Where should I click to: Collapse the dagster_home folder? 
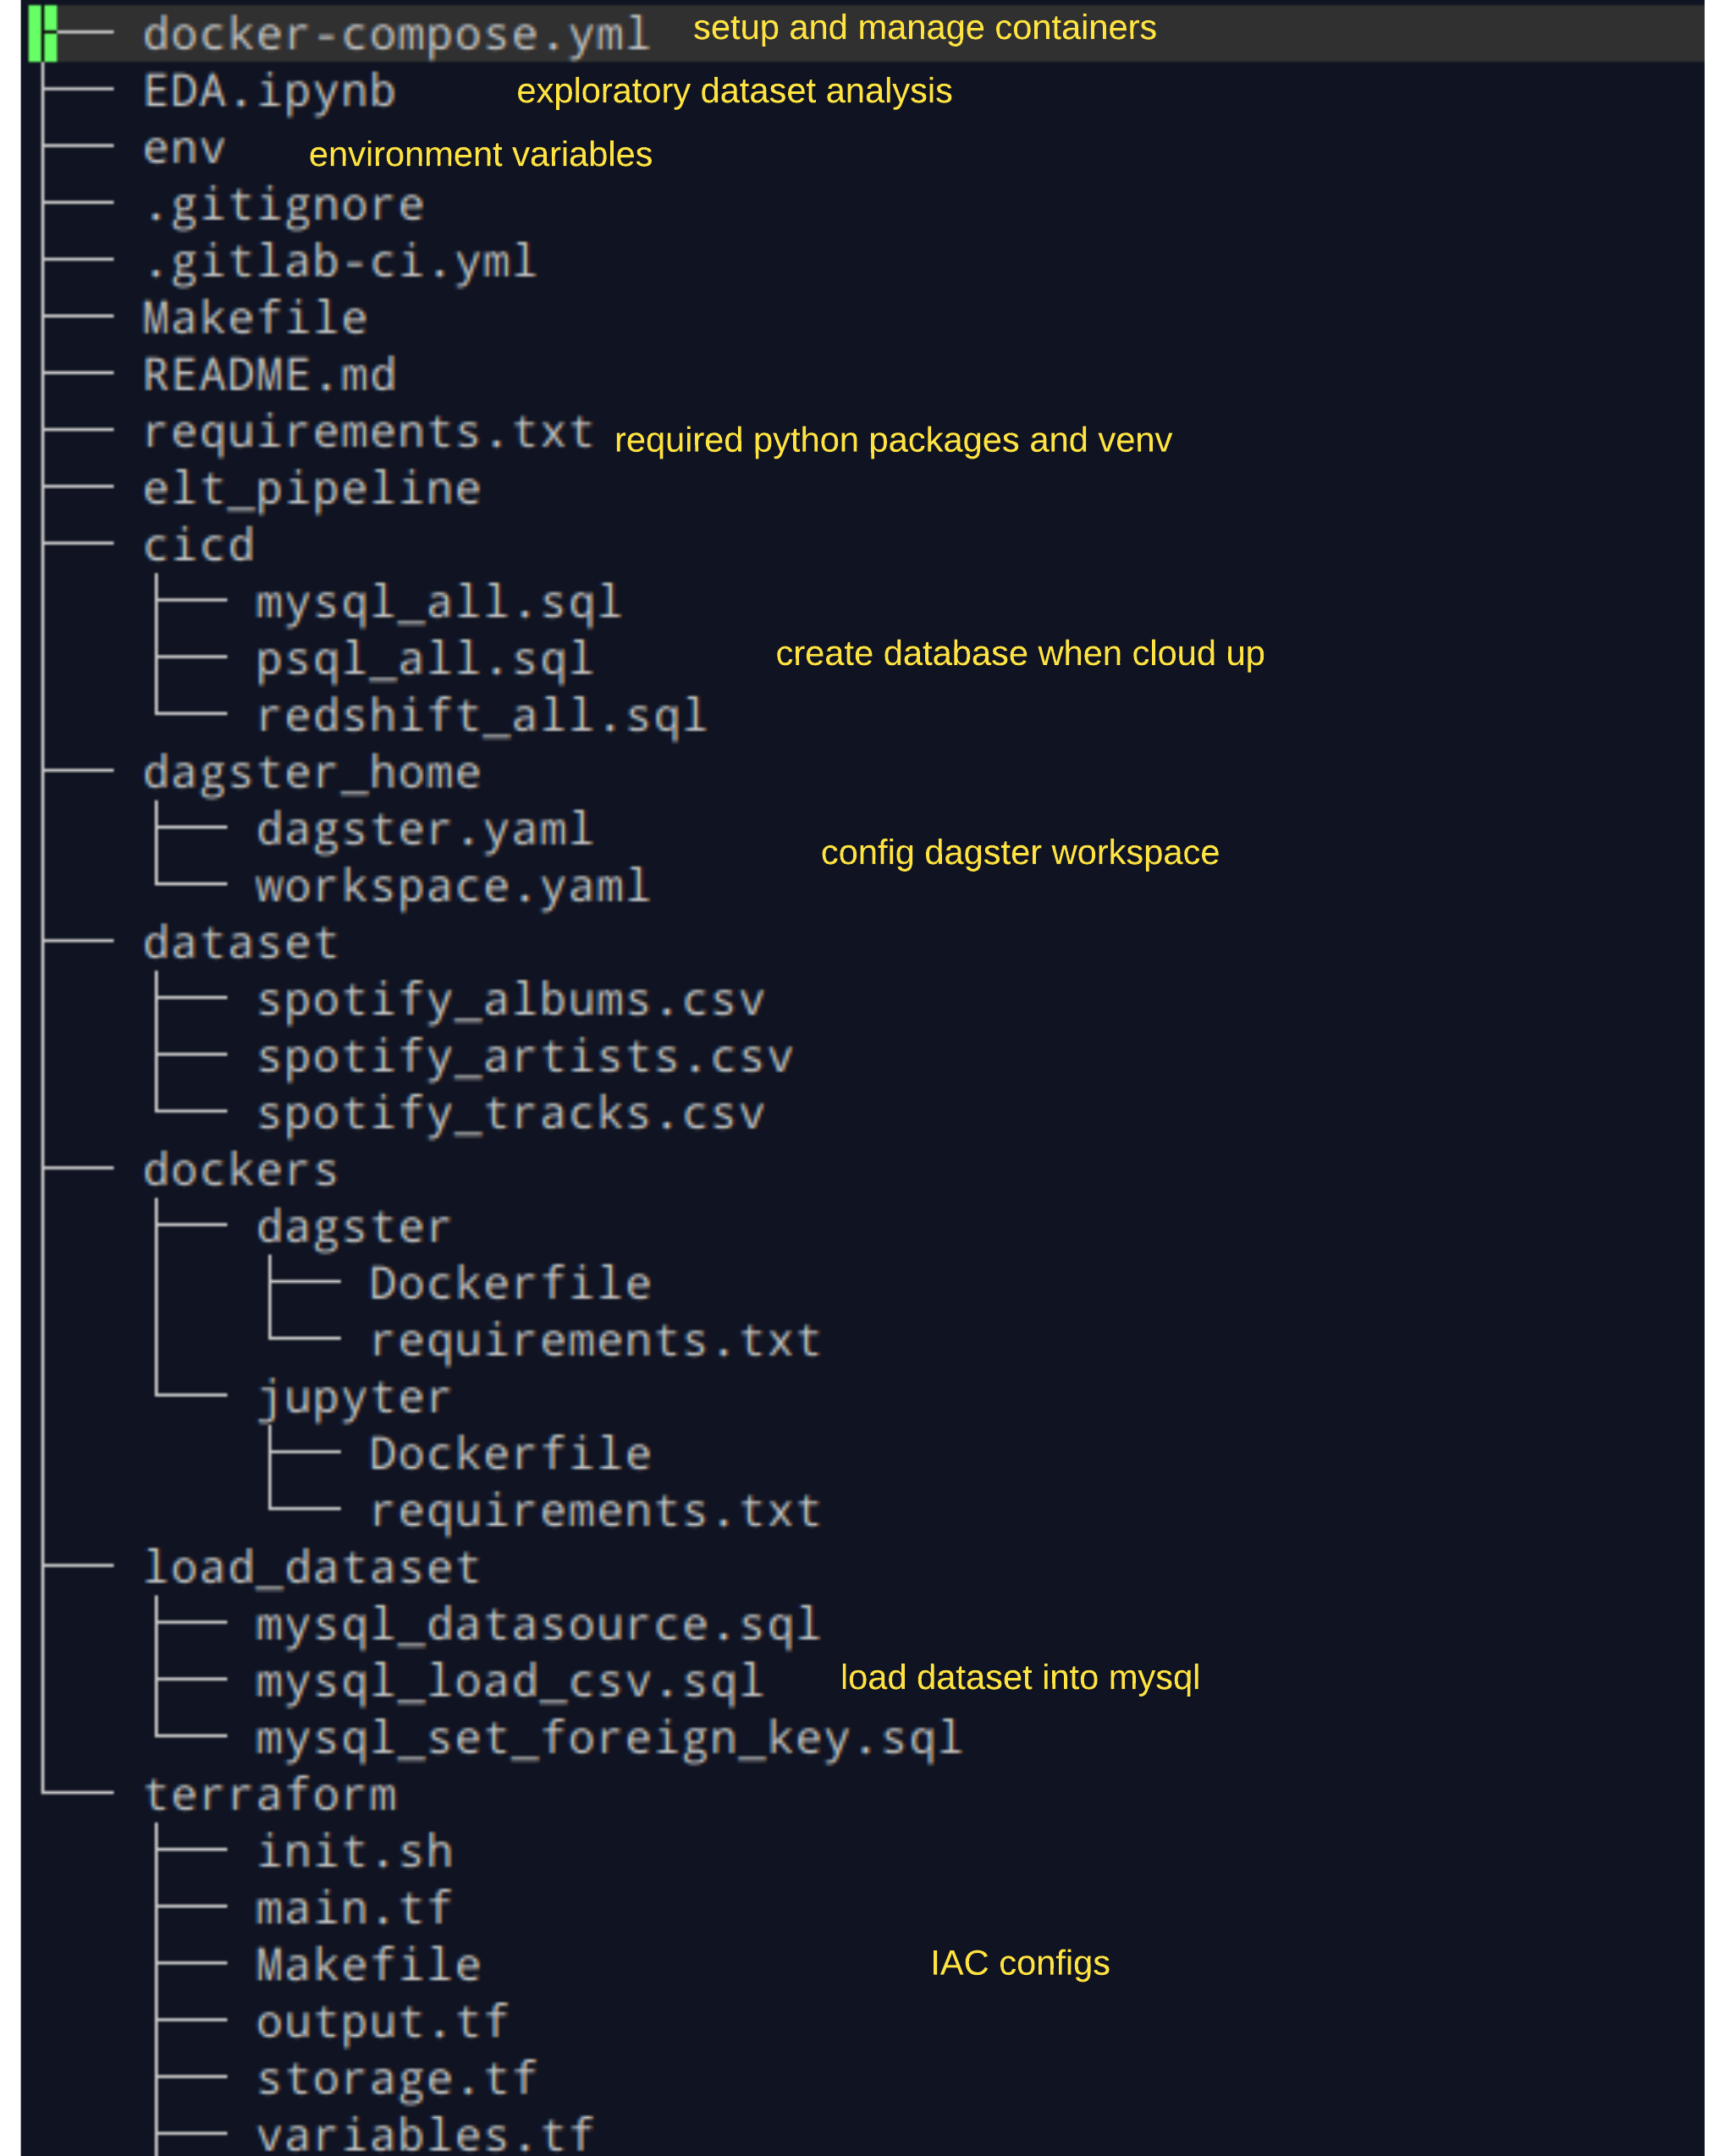click(311, 773)
